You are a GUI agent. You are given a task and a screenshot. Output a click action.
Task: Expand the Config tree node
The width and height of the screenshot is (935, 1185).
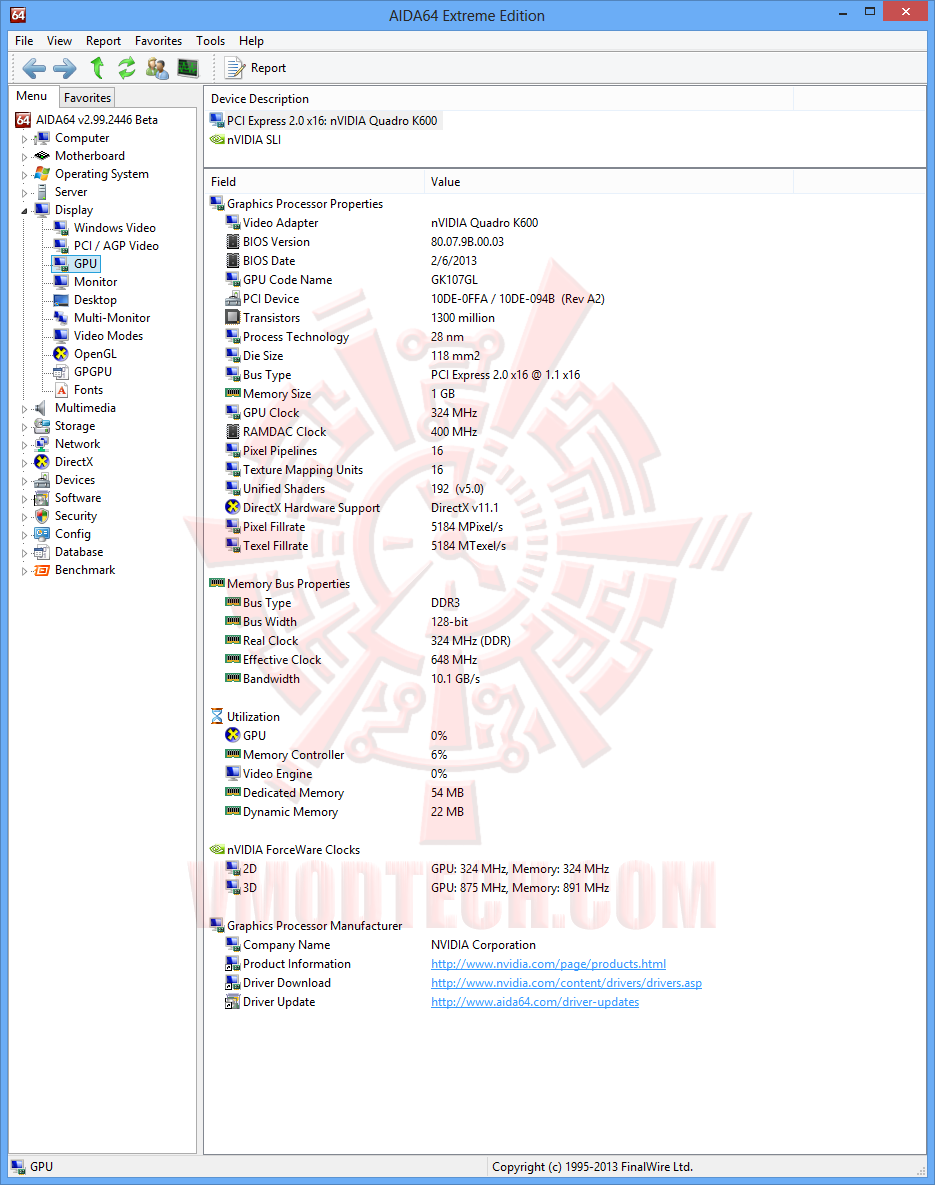(24, 535)
